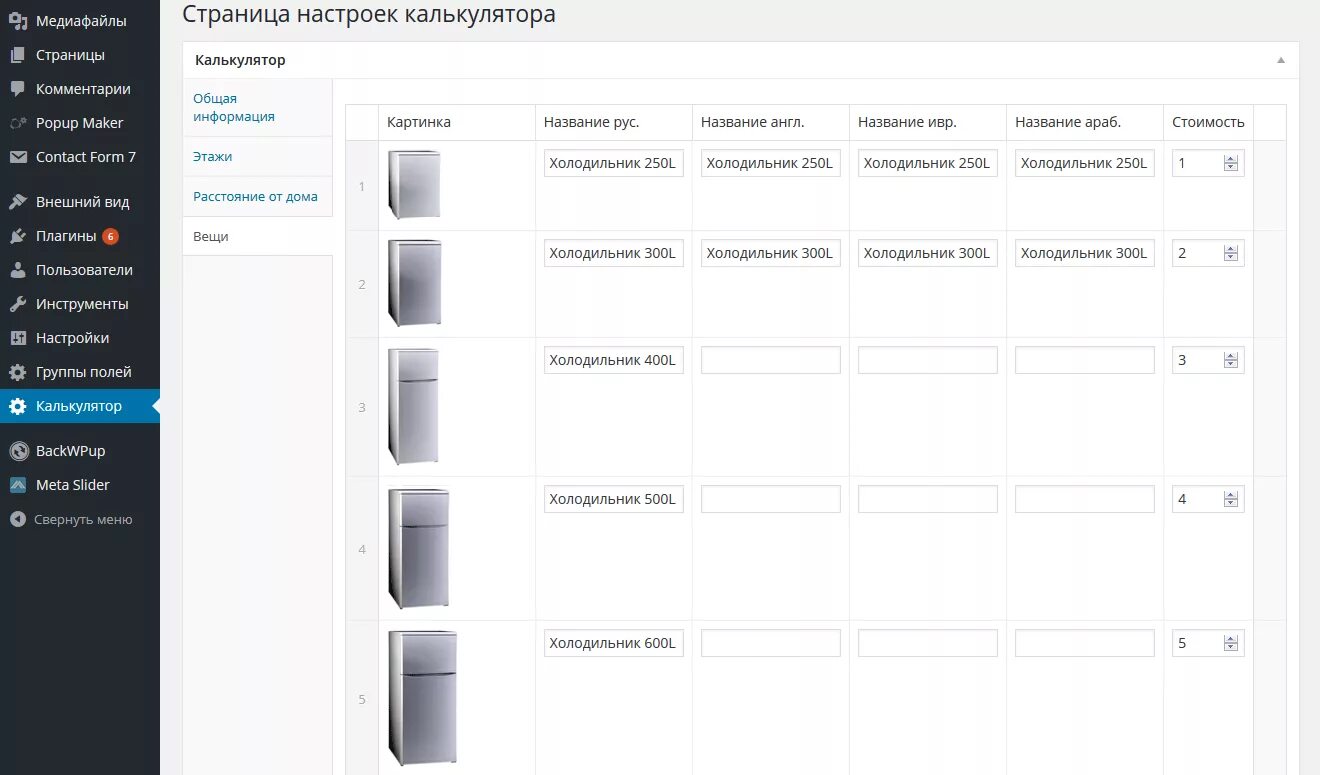Click the Холодильник 250L fridge thumbnail
The width and height of the screenshot is (1320, 775).
coord(414,184)
